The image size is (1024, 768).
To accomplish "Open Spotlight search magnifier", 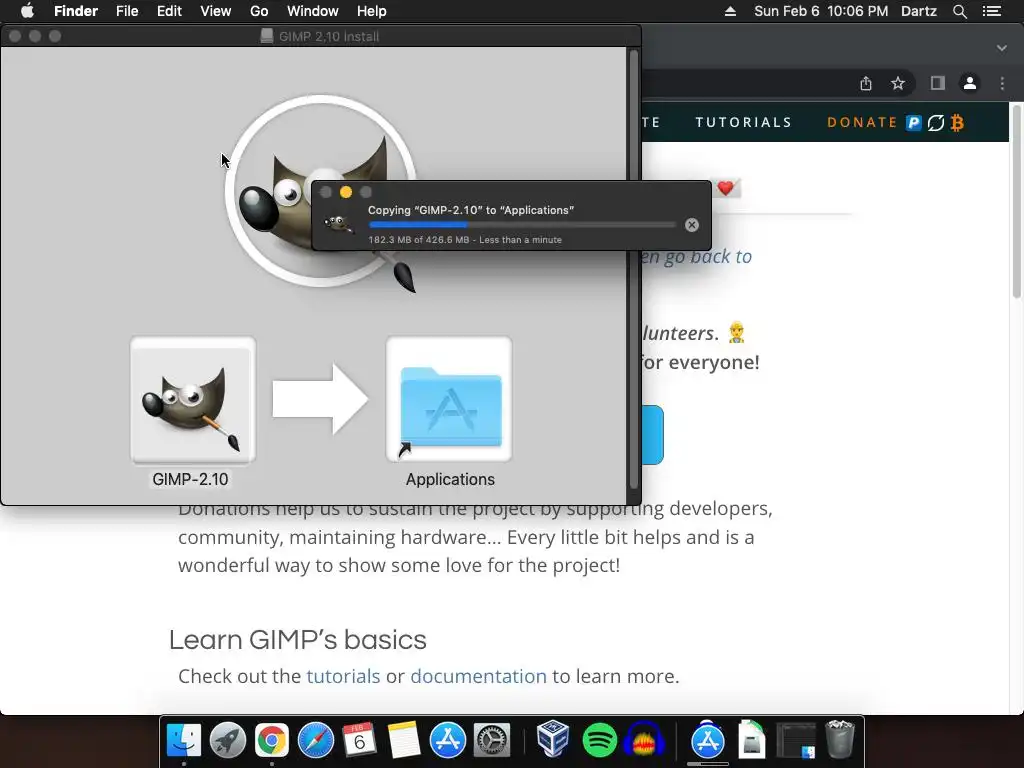I will point(959,11).
